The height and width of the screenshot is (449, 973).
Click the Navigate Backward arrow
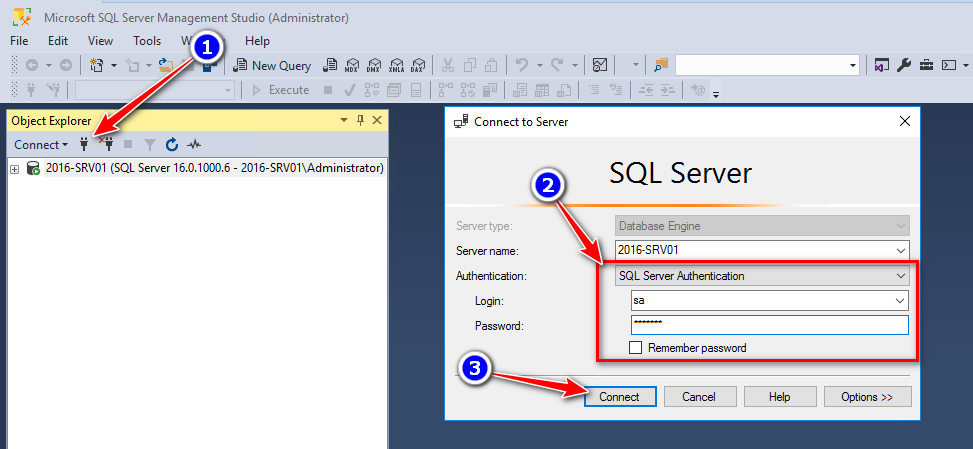pyautogui.click(x=31, y=64)
